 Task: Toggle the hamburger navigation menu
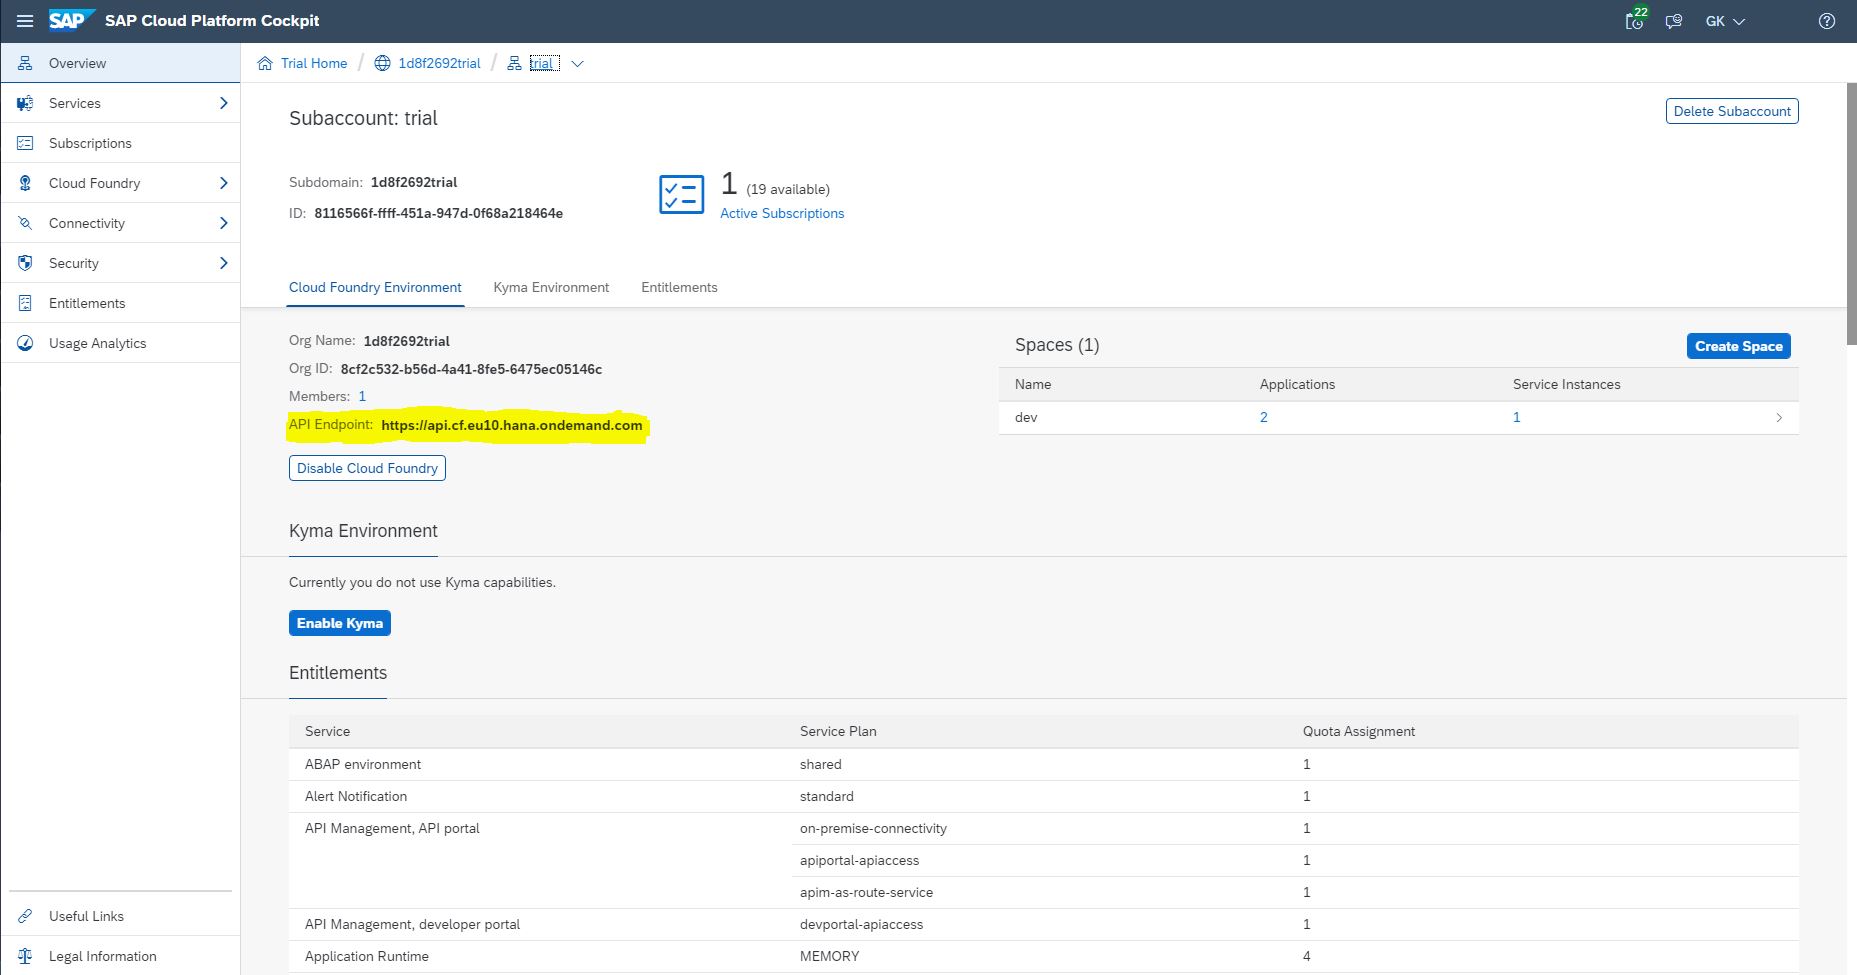click(x=25, y=21)
